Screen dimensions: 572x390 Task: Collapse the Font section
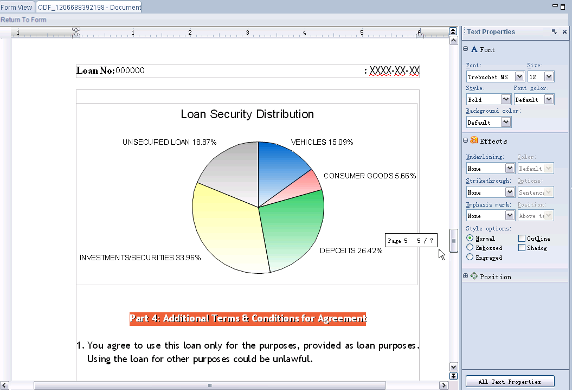click(465, 49)
